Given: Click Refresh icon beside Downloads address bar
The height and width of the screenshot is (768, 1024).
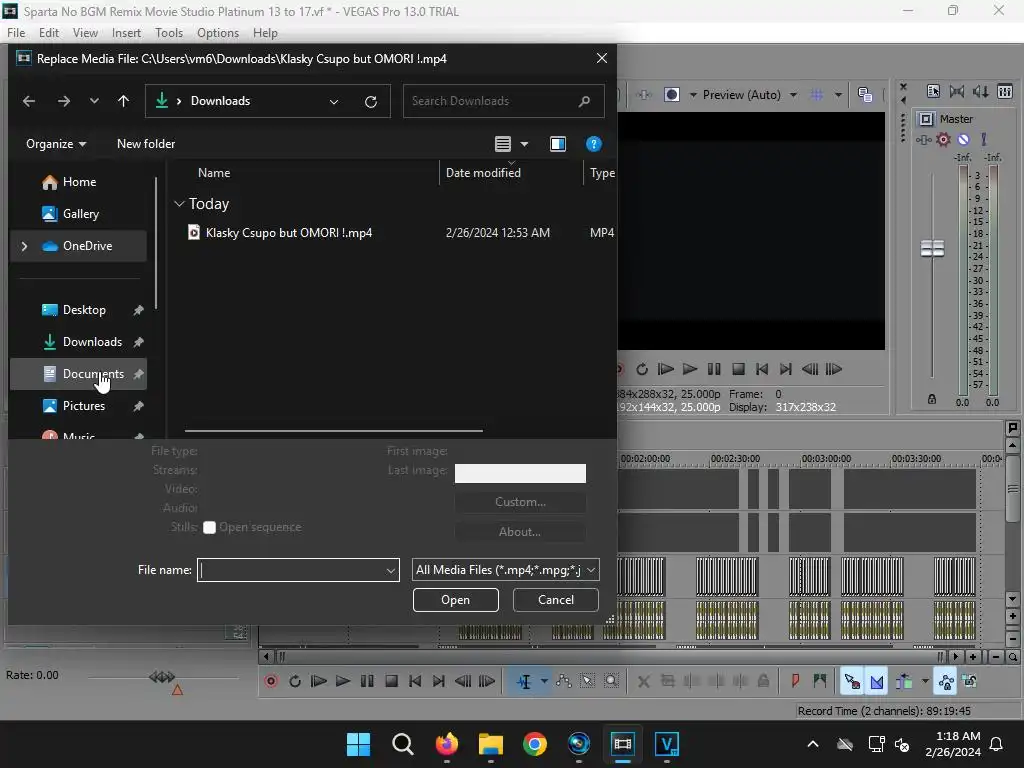Looking at the screenshot, I should pos(370,101).
